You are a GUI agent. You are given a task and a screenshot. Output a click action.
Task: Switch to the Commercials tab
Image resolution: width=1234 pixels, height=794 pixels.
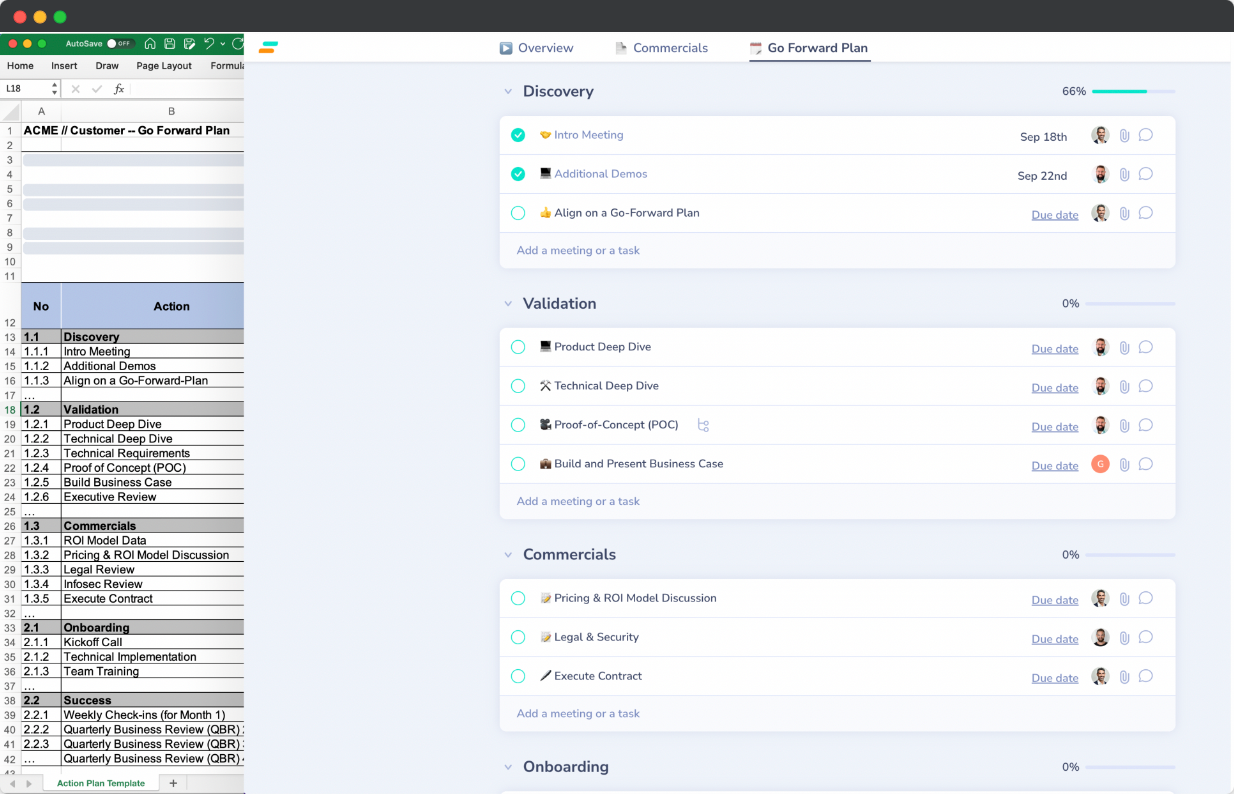click(661, 47)
